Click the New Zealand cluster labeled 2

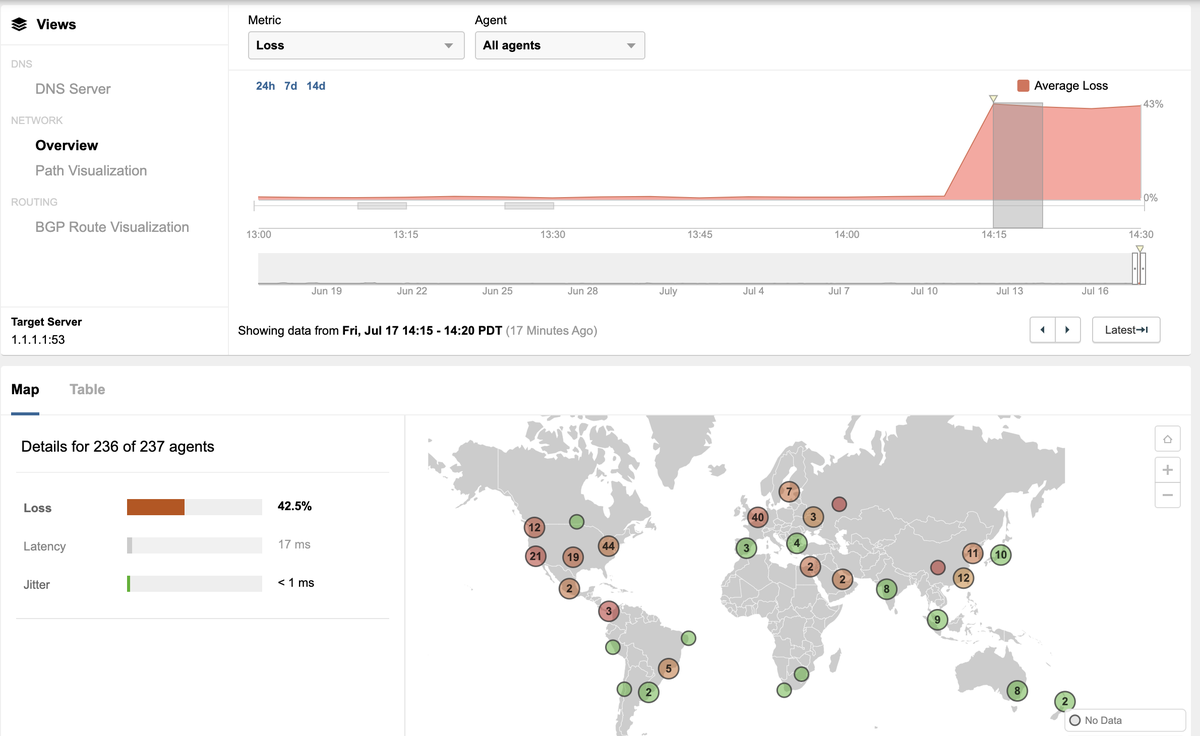click(x=1065, y=702)
